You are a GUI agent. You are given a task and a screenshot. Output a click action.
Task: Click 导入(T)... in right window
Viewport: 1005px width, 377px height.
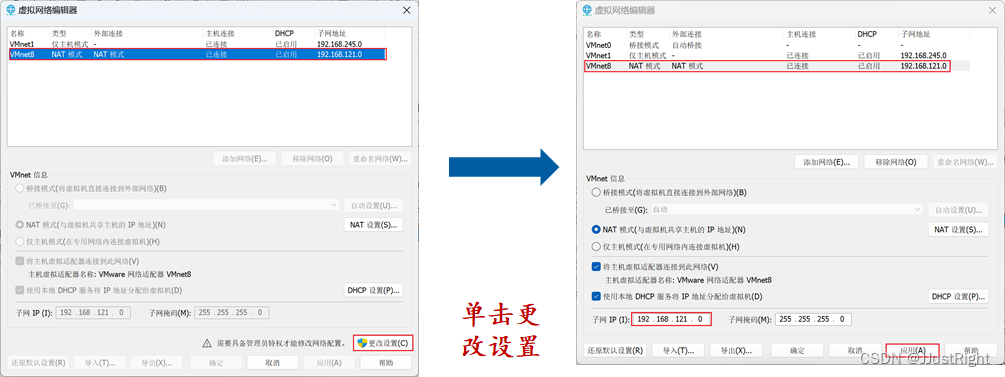tap(678, 351)
